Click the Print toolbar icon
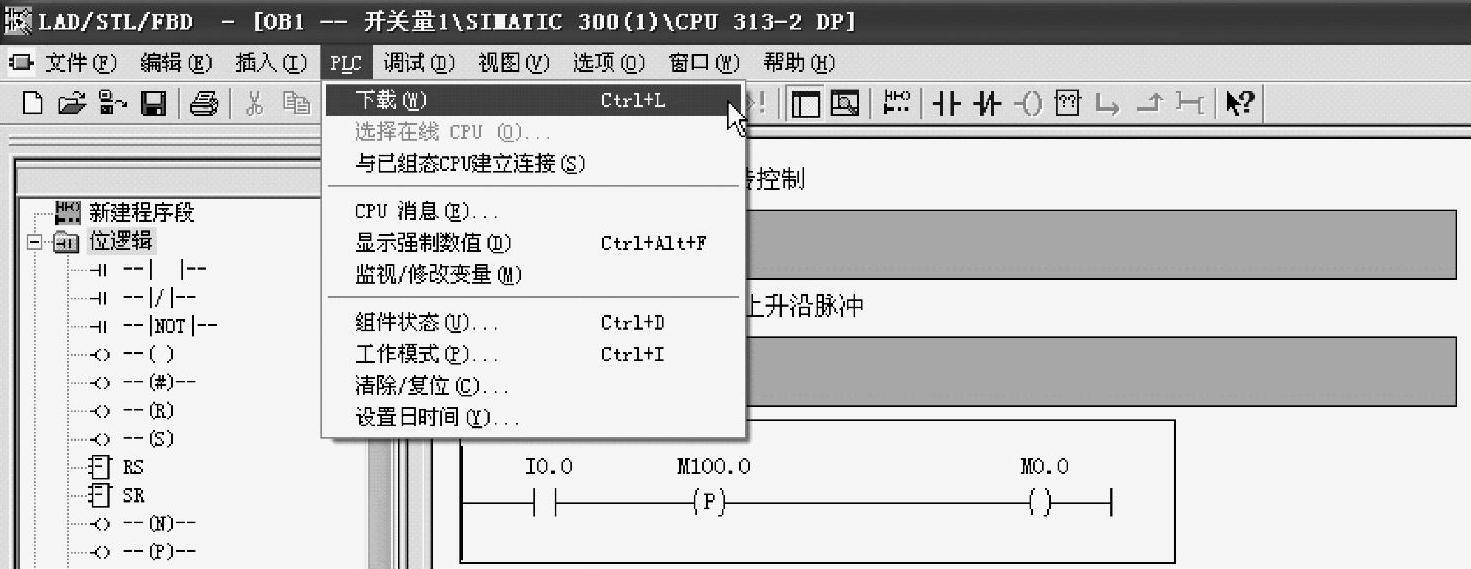 (204, 103)
